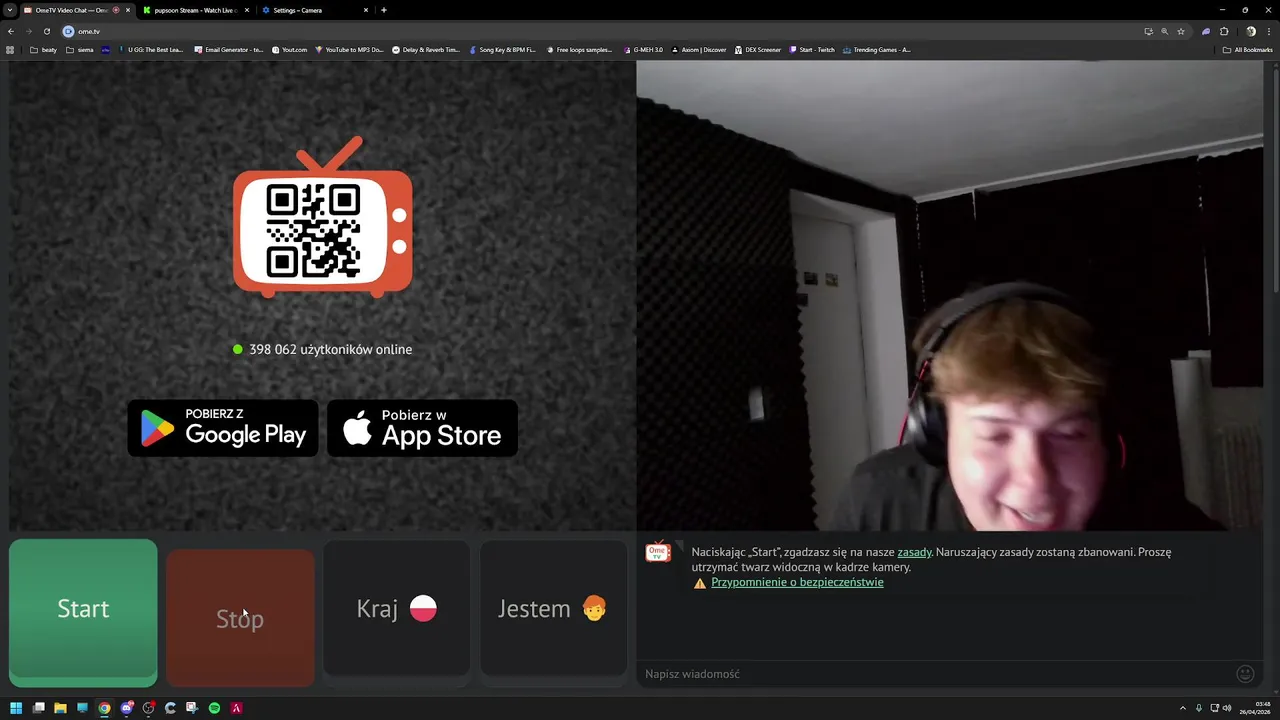Screen dimensions: 1280x720
Task: Open the All Bookmarks folder
Action: (x=1248, y=50)
